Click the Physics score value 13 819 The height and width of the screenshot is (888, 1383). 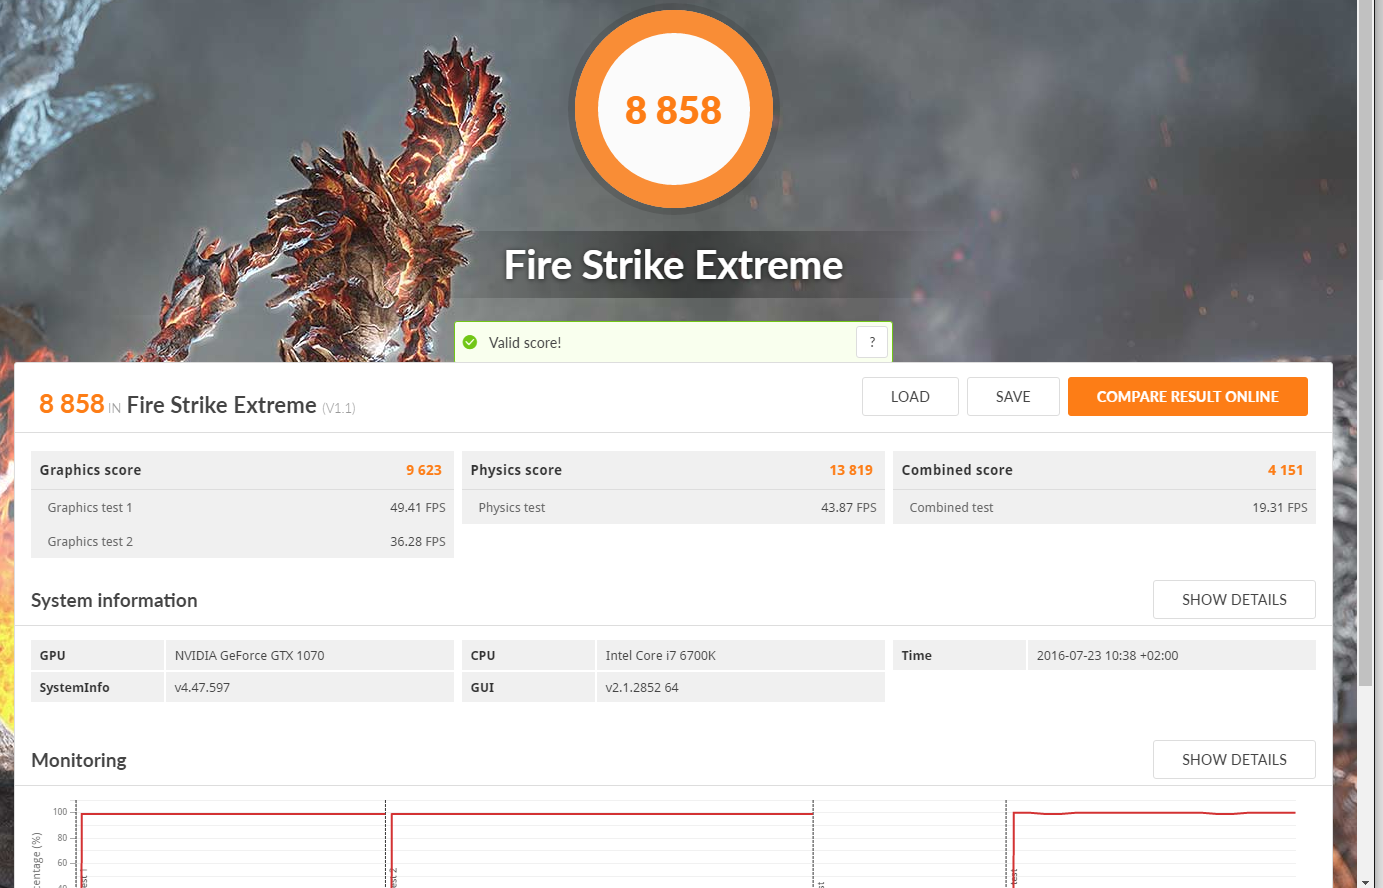(851, 470)
